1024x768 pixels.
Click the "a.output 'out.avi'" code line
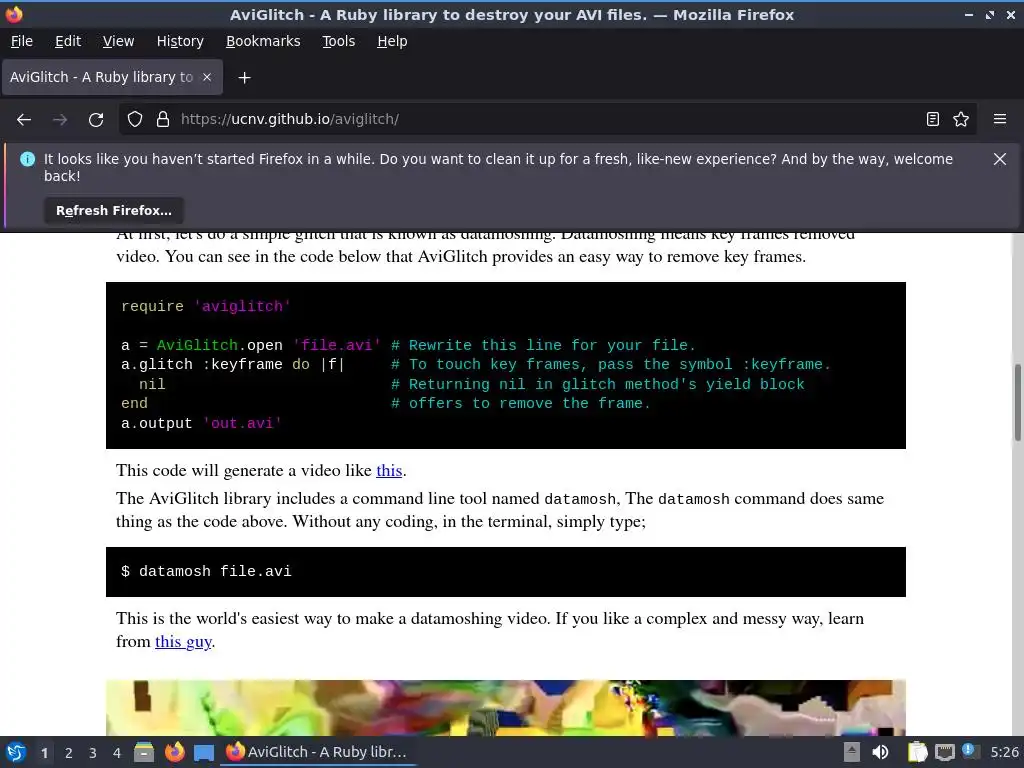pos(201,423)
